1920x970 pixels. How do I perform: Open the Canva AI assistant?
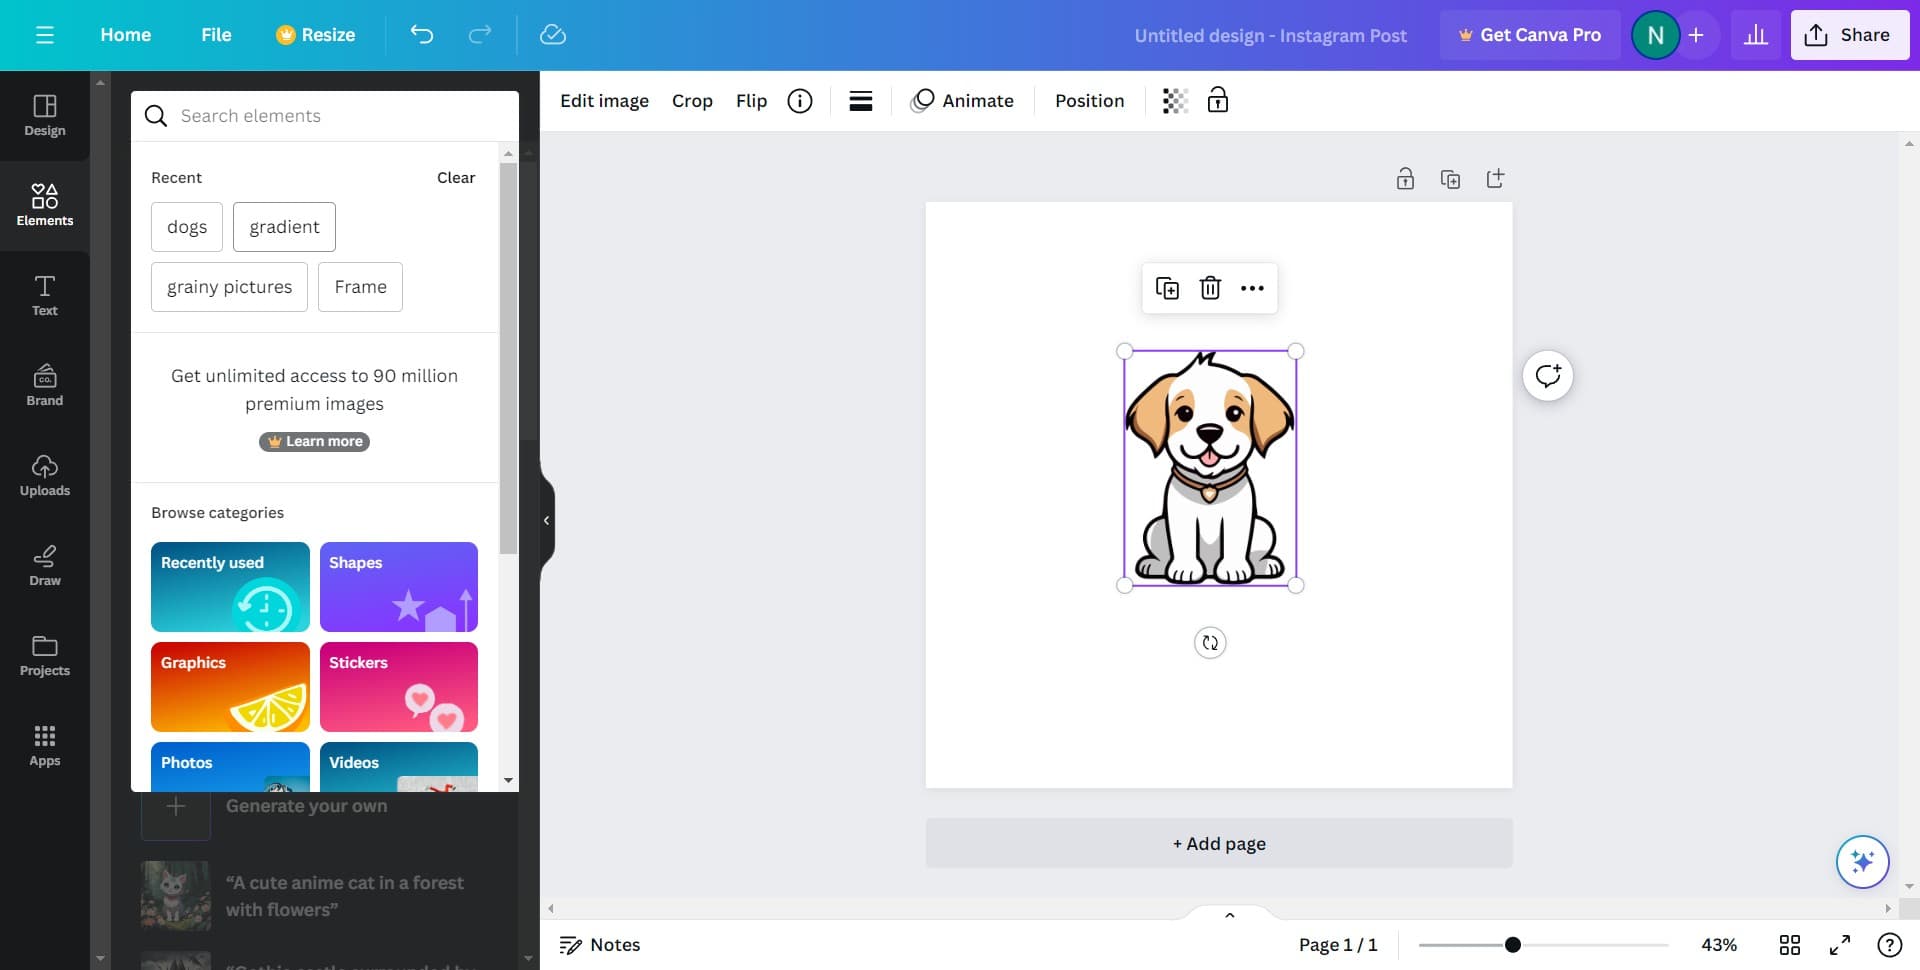click(x=1862, y=861)
